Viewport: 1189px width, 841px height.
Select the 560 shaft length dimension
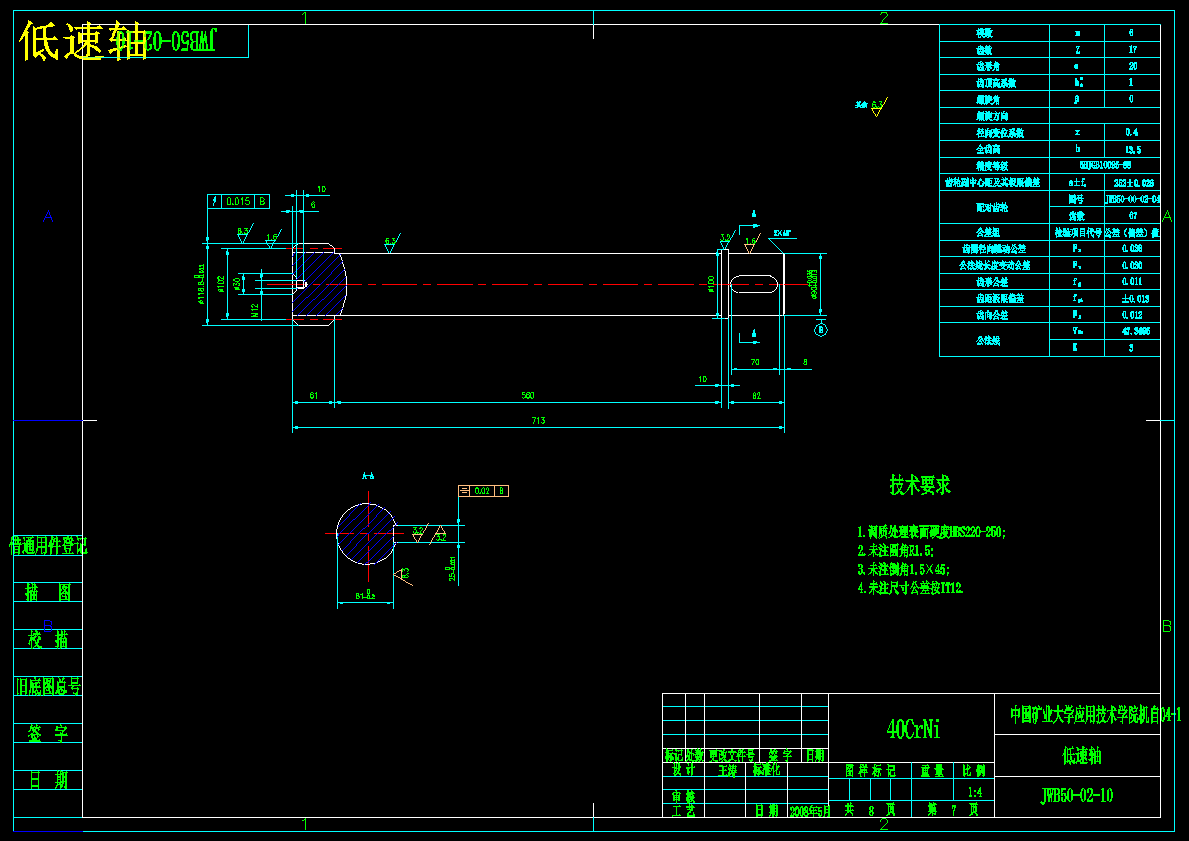[528, 395]
